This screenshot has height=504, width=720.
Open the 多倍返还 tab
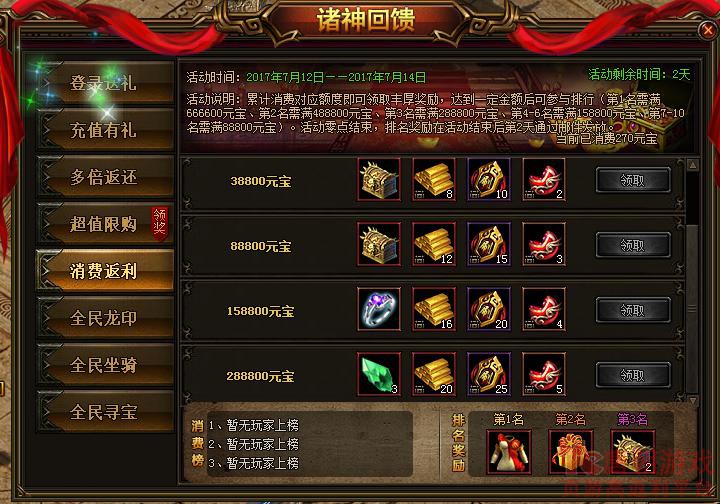pos(105,177)
